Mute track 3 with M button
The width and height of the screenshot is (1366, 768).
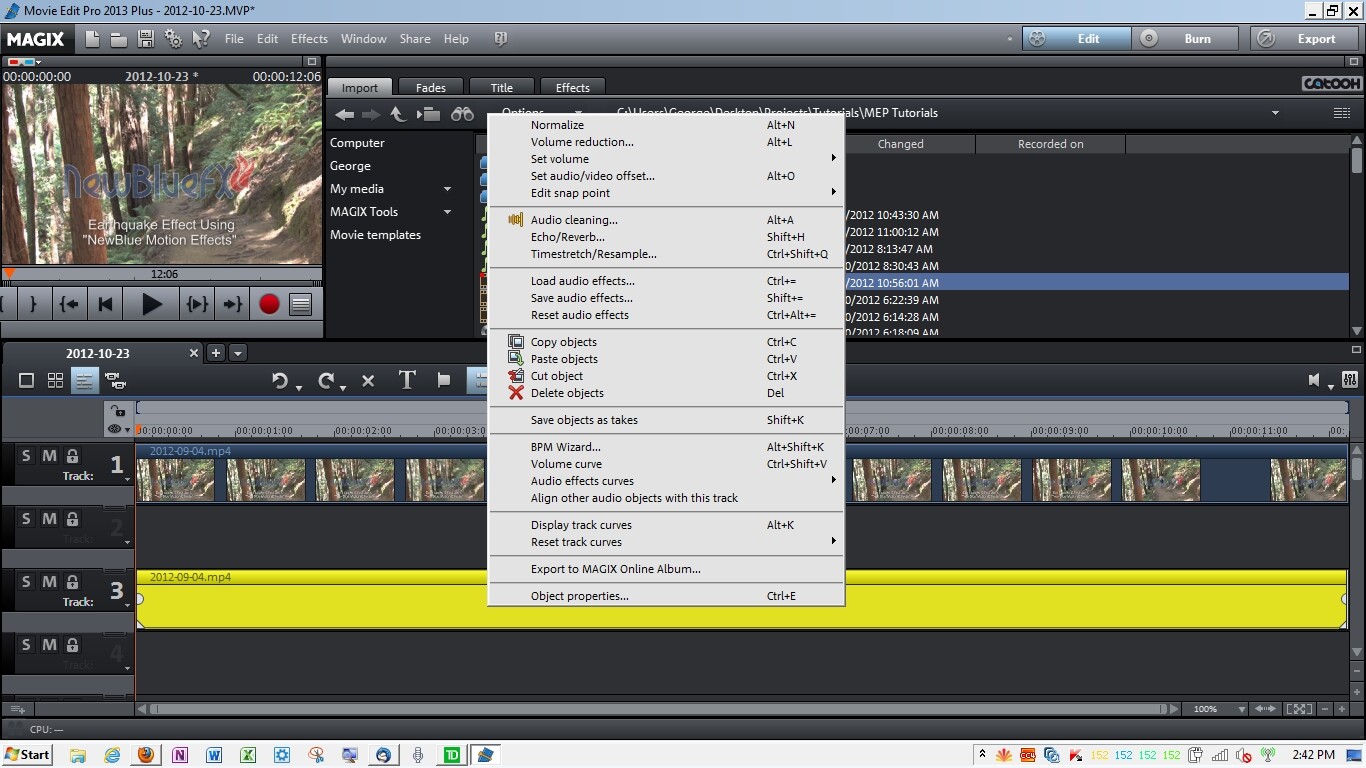tap(49, 582)
